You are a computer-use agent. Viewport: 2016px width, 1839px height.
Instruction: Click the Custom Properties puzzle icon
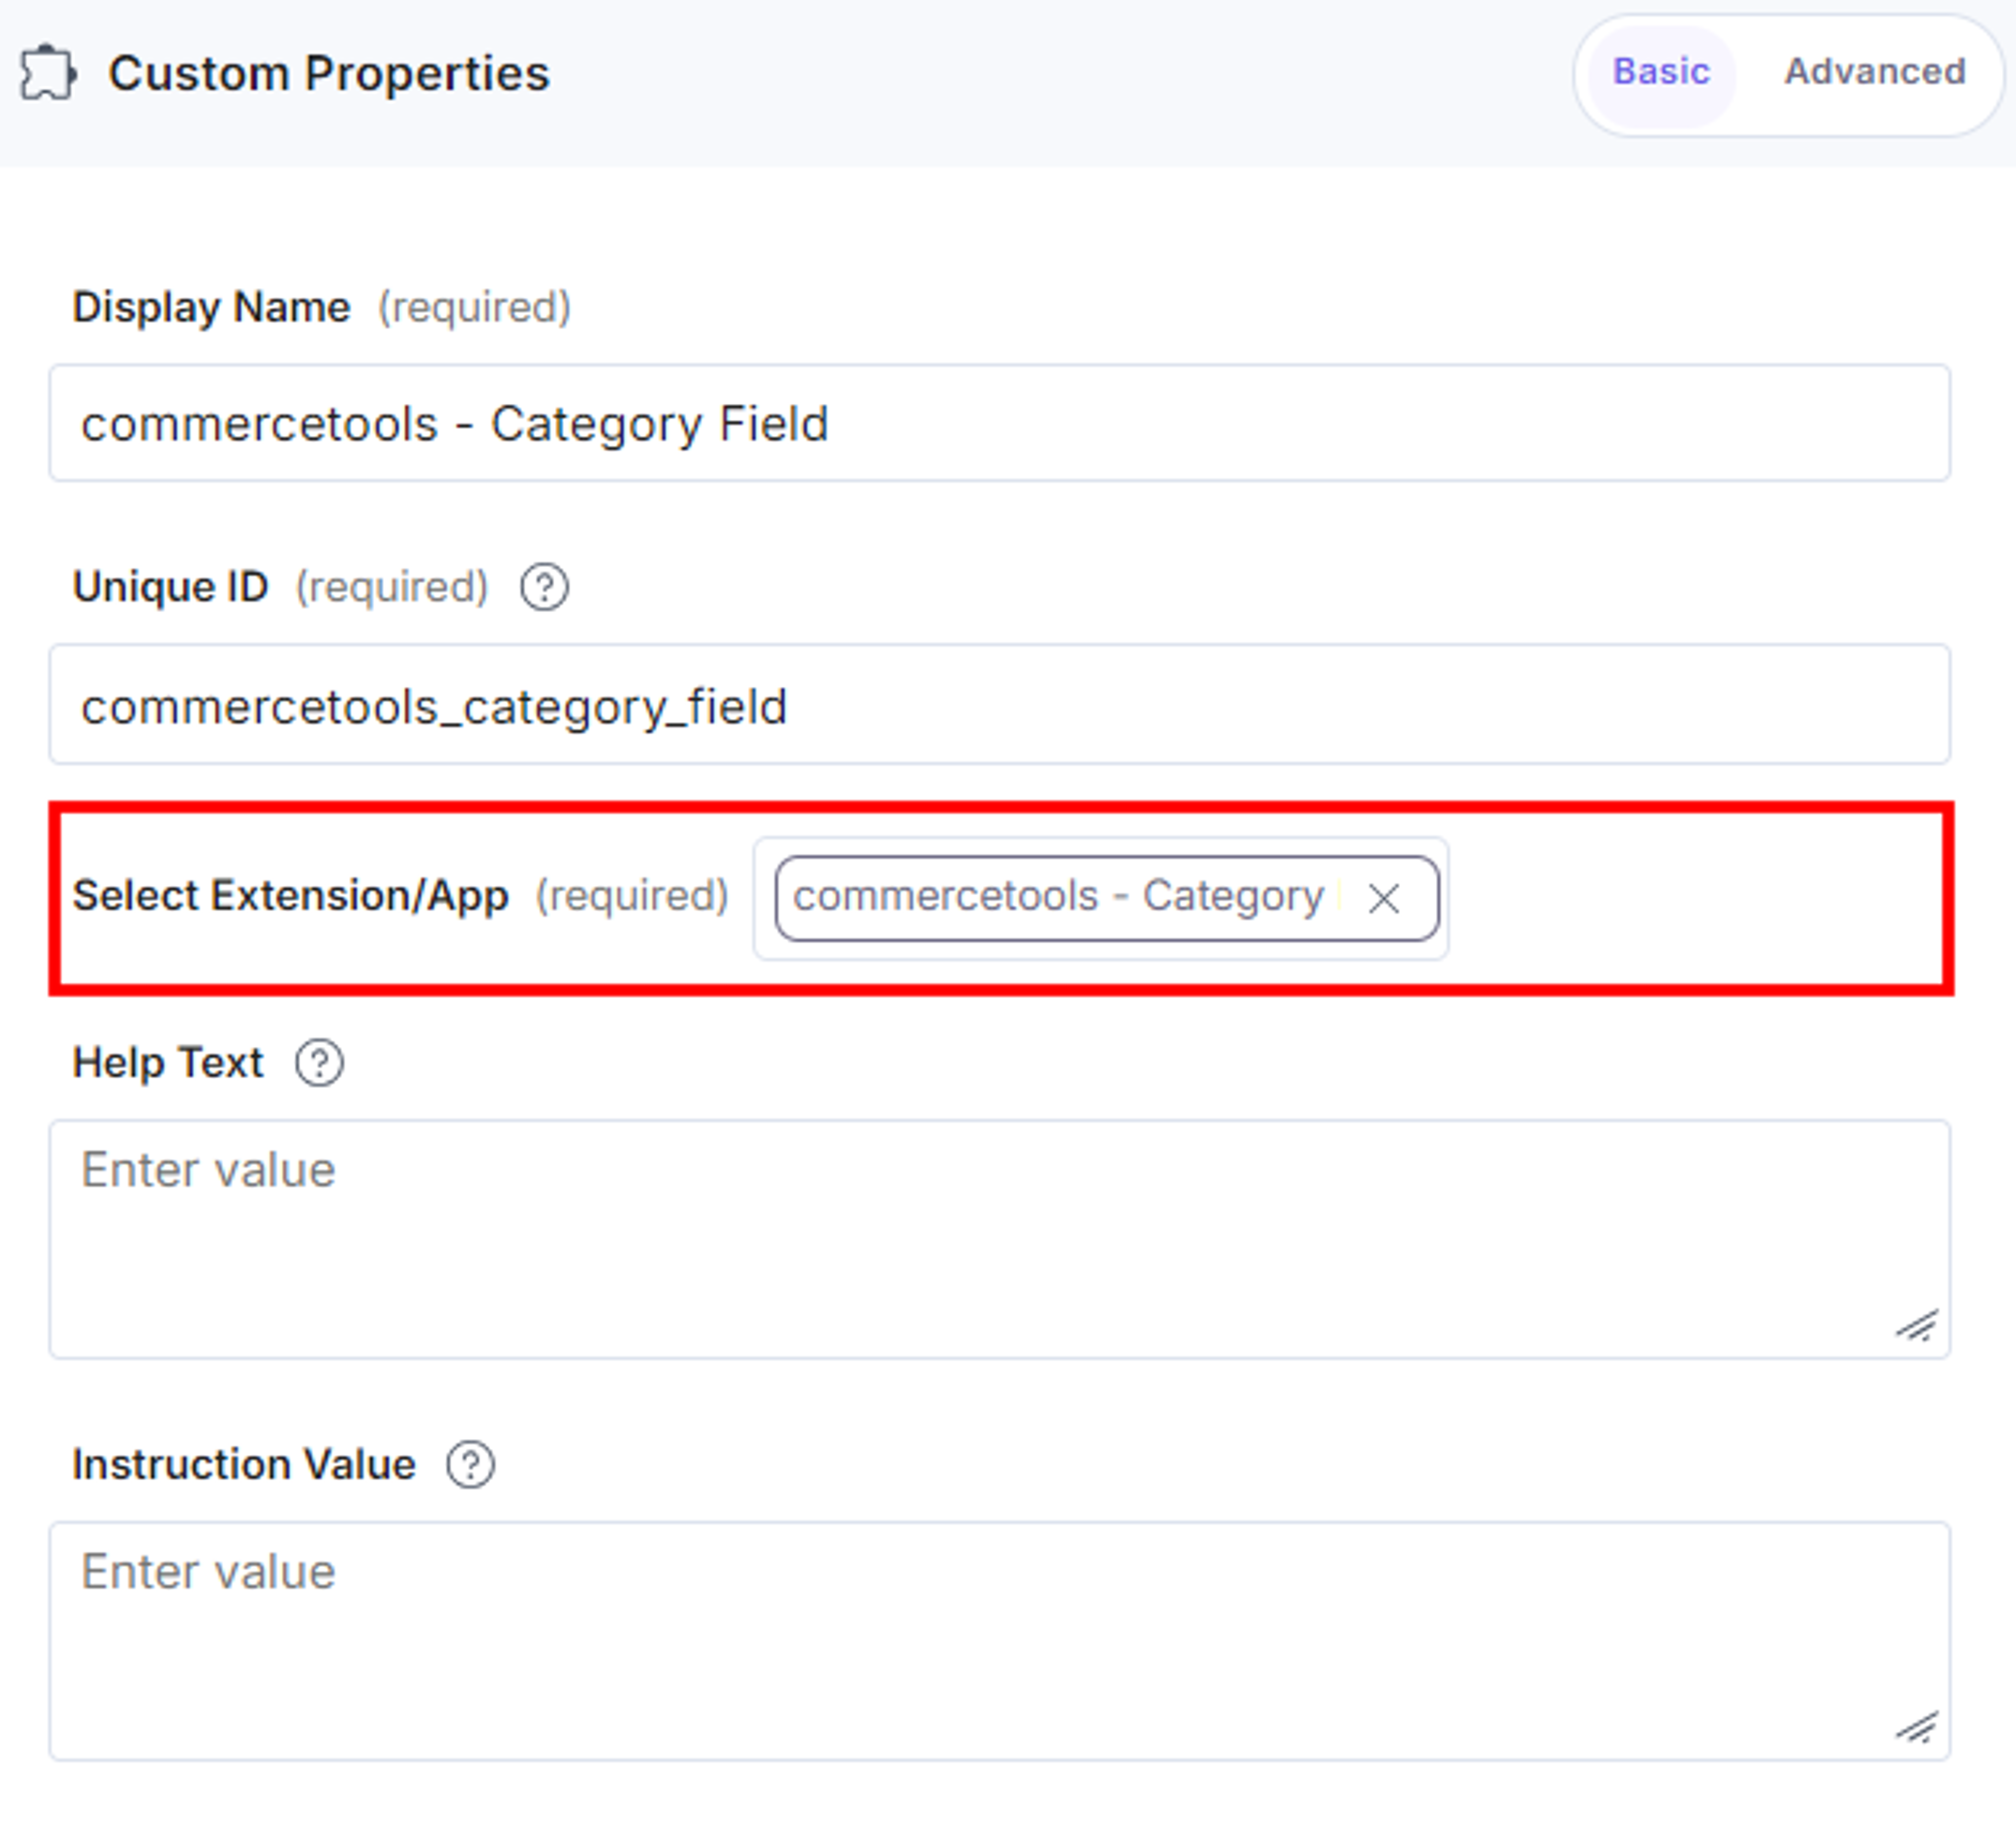(x=48, y=73)
